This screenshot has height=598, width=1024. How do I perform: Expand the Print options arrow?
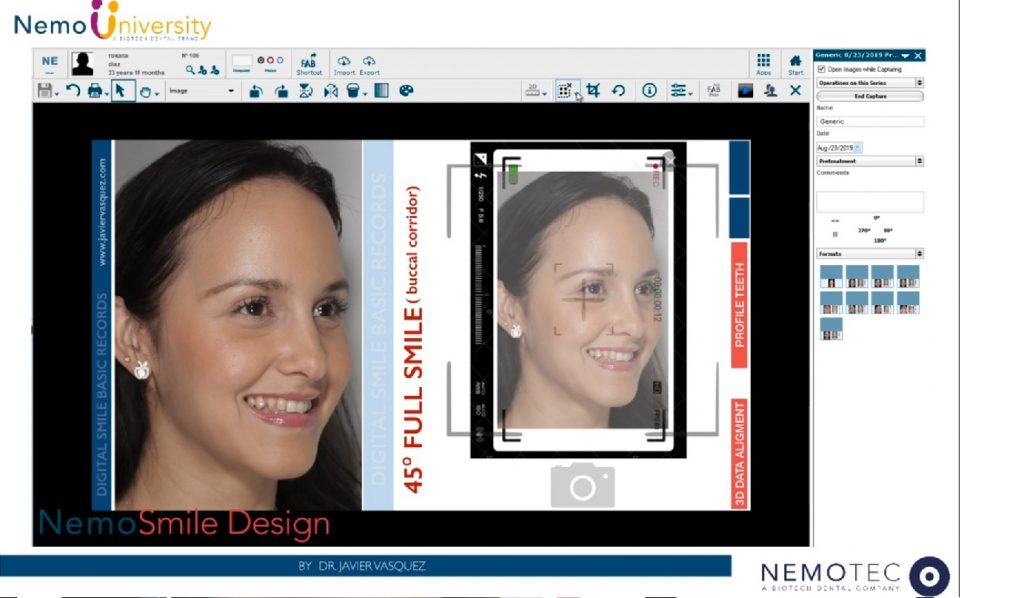[x=106, y=94]
